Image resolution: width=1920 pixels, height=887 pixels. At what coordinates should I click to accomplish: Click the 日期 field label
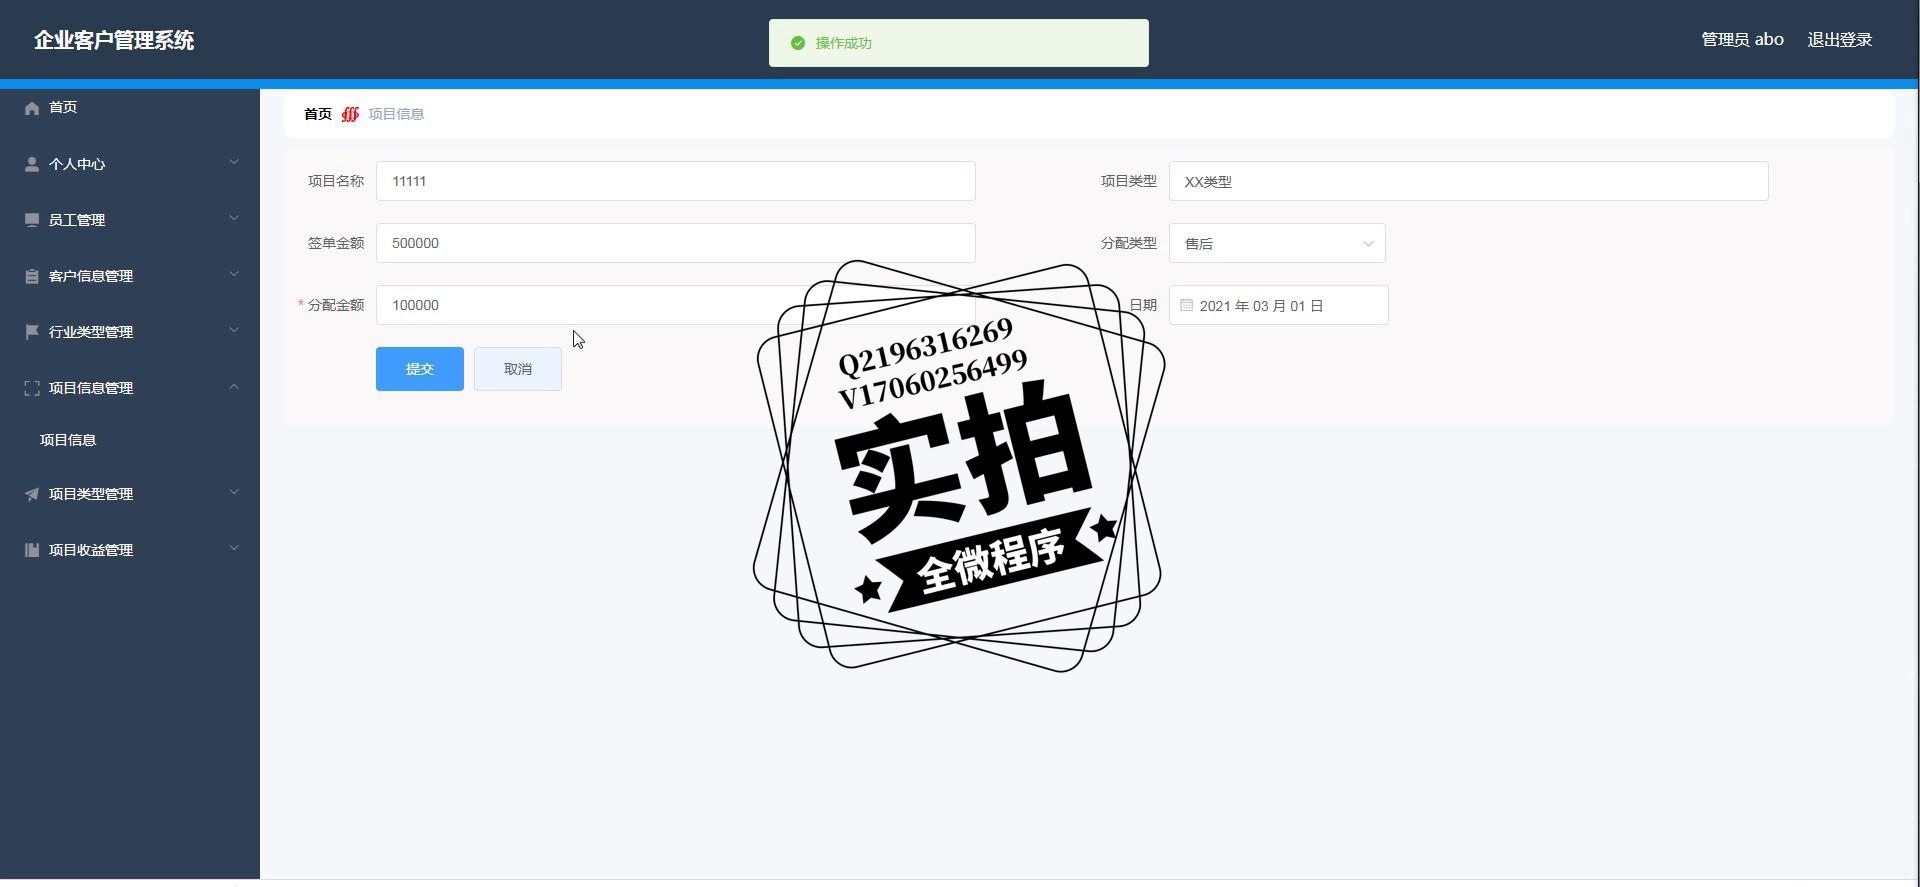point(1143,305)
